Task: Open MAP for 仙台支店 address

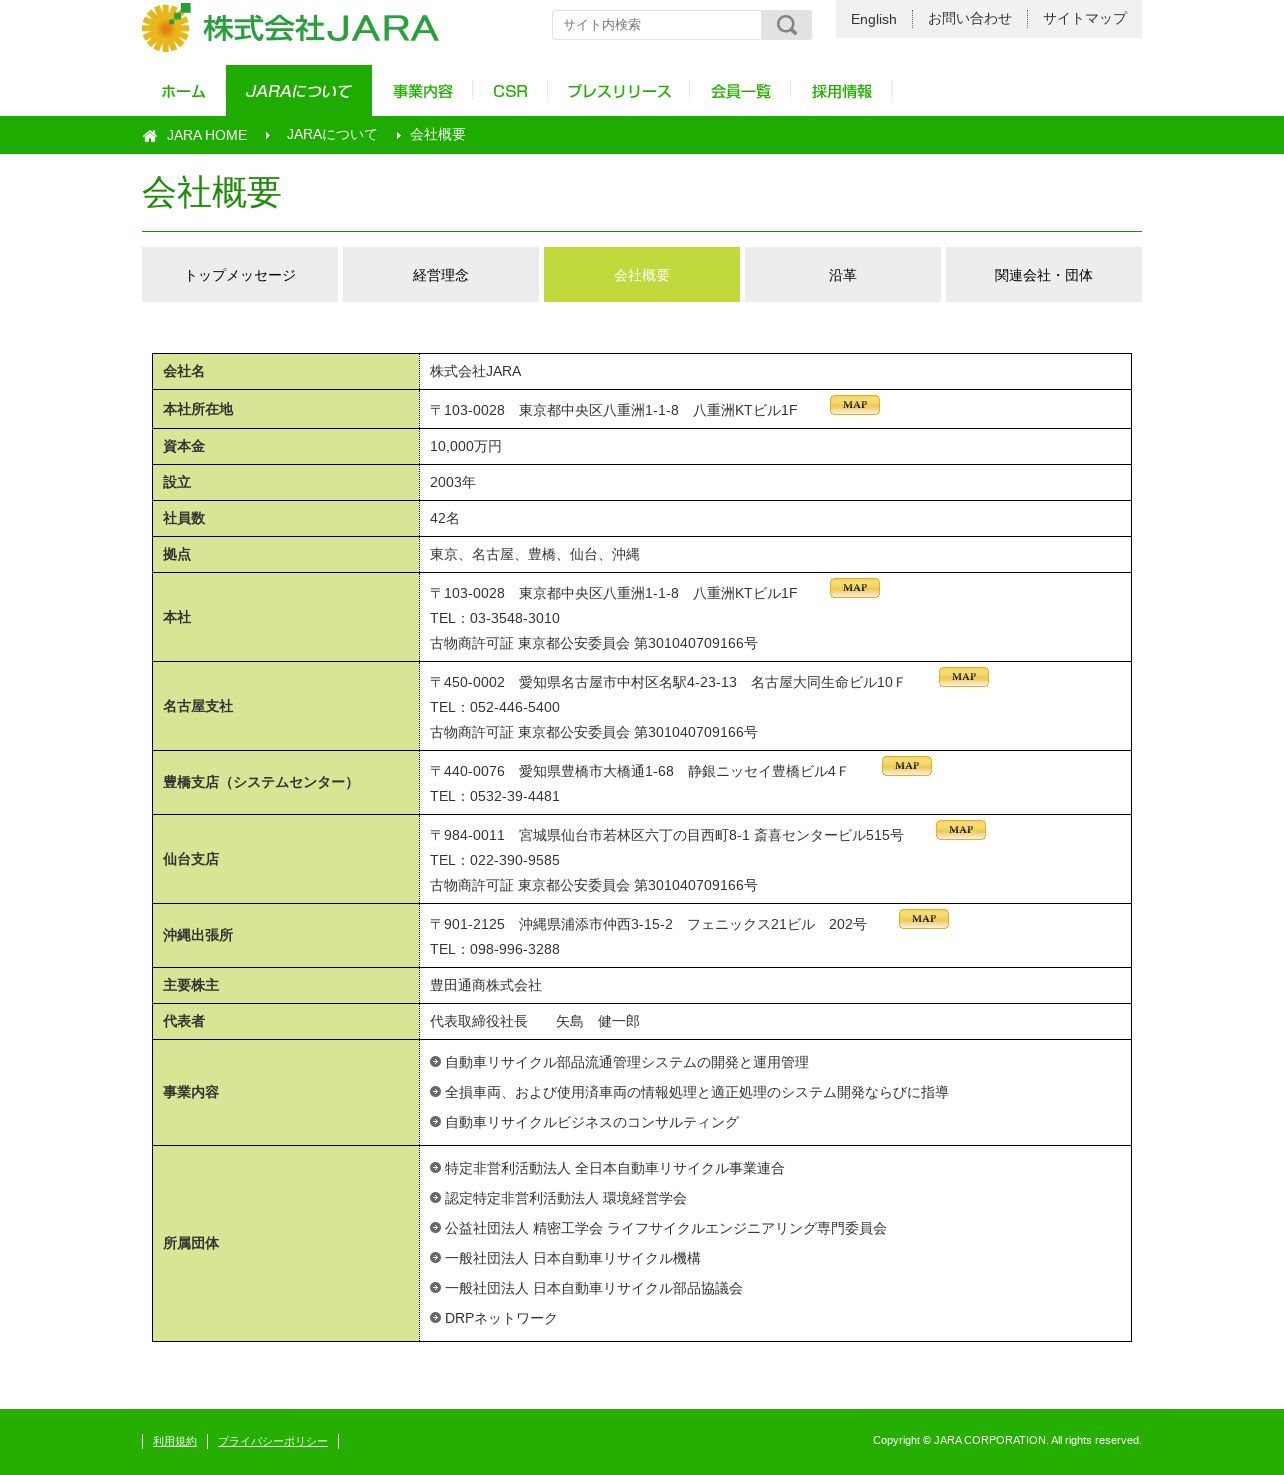Action: pyautogui.click(x=961, y=830)
